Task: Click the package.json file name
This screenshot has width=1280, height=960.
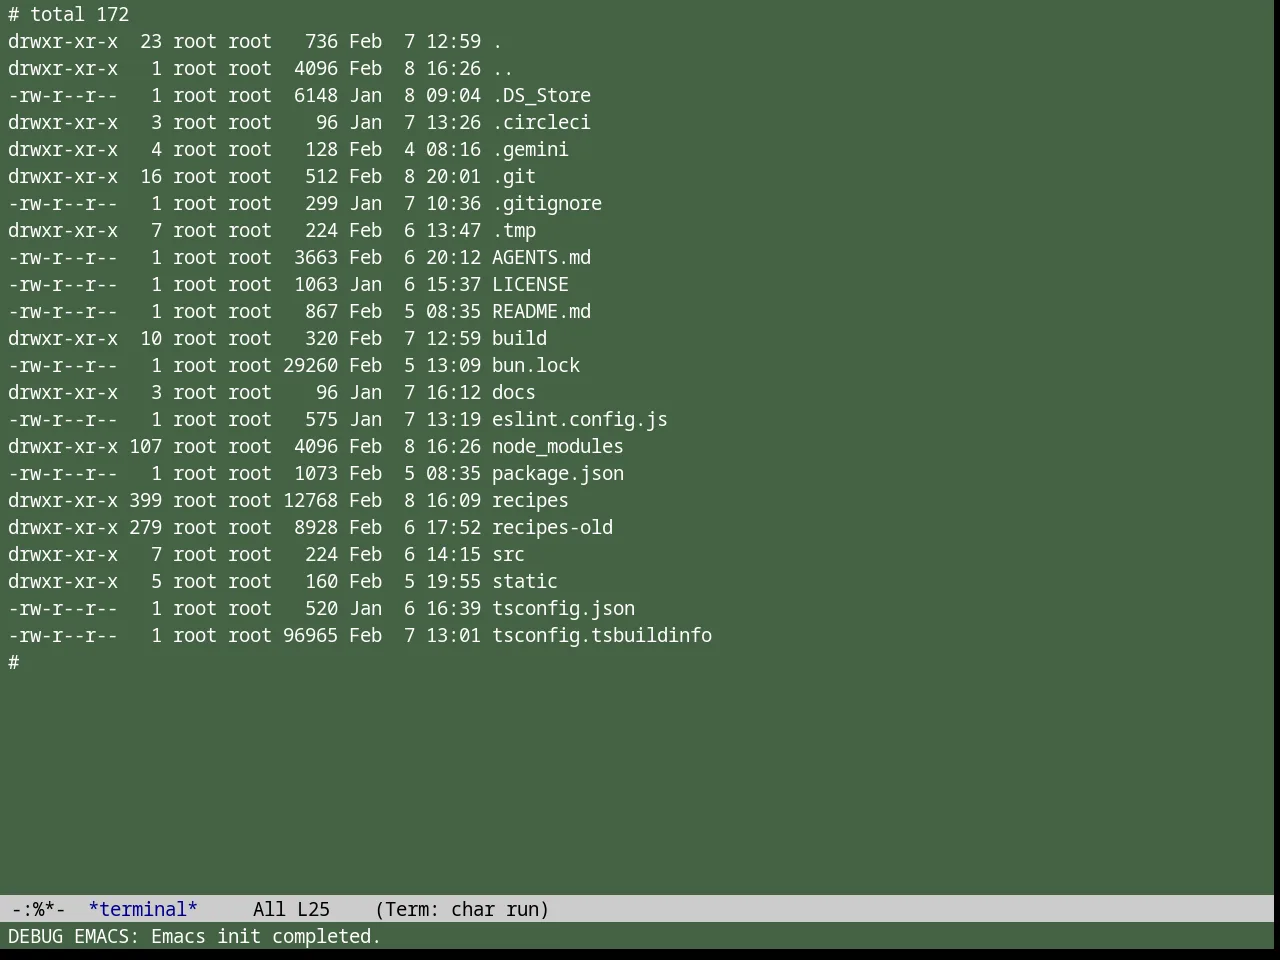Action: 558,474
